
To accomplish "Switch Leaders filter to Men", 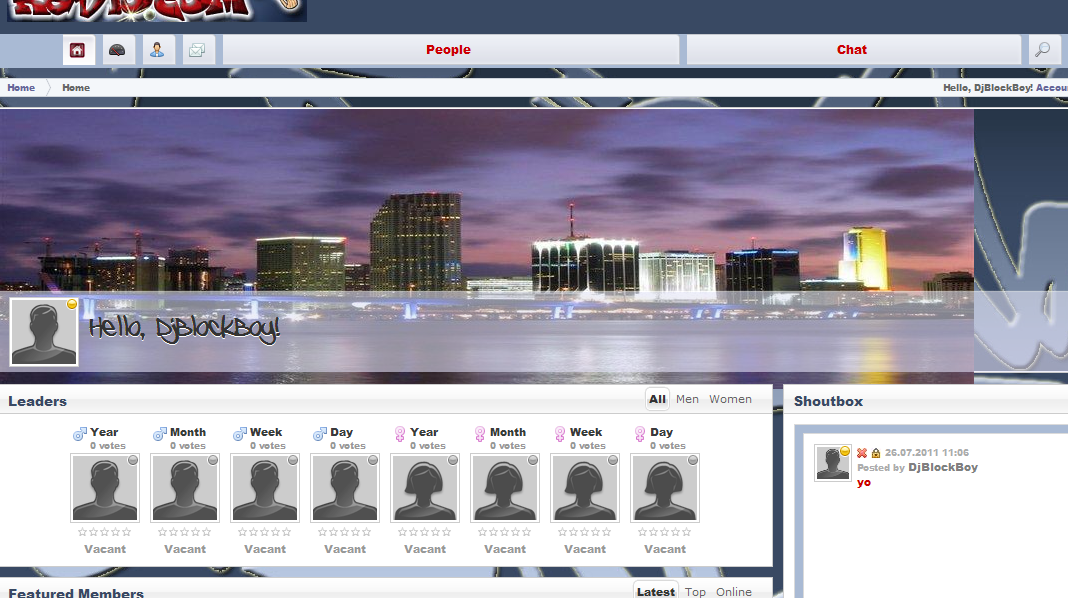I will click(x=687, y=399).
